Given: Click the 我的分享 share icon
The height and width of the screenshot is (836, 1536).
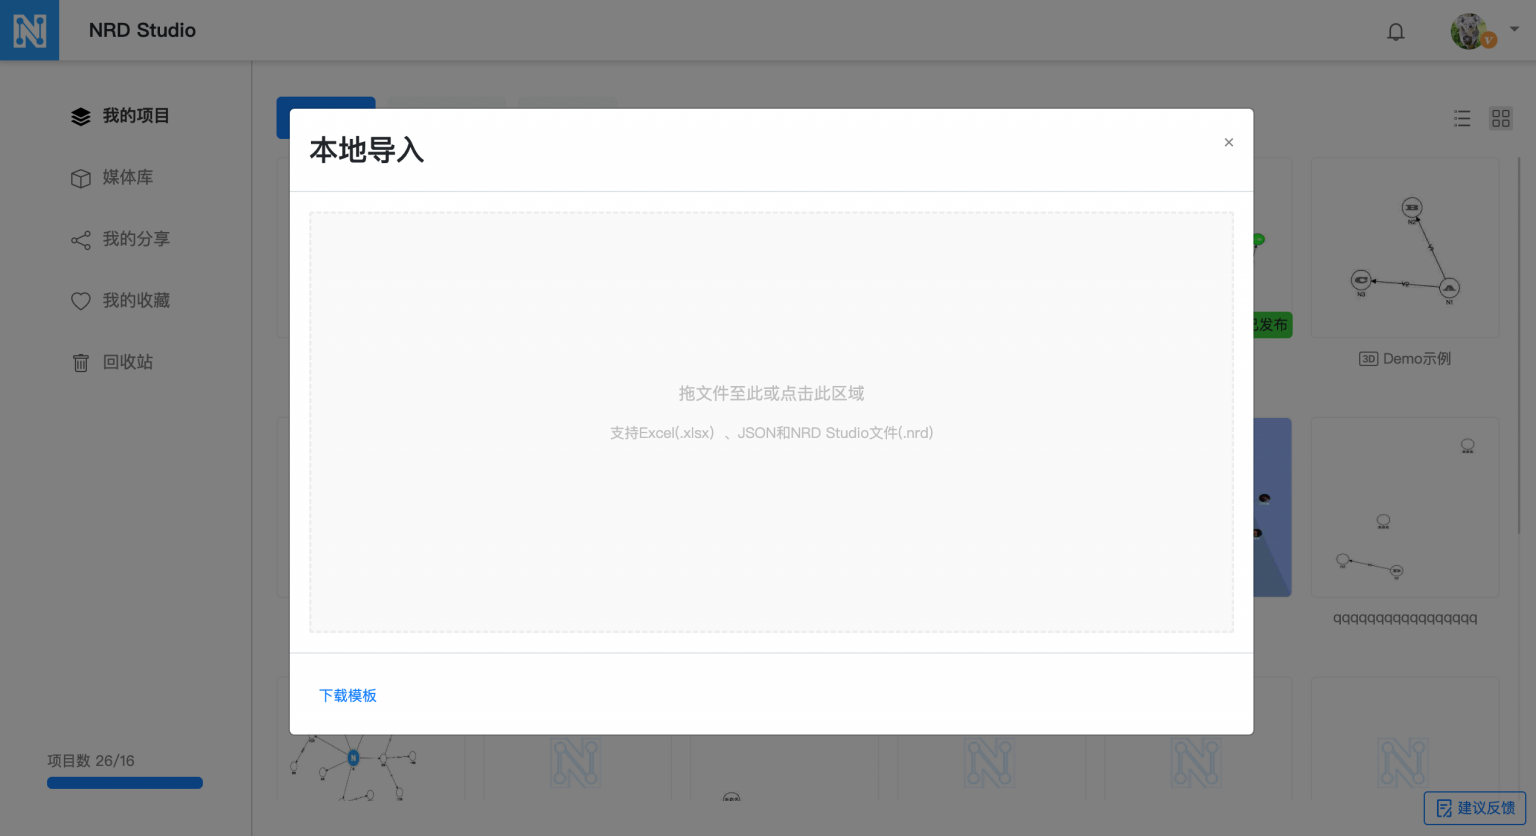Looking at the screenshot, I should pyautogui.click(x=80, y=239).
